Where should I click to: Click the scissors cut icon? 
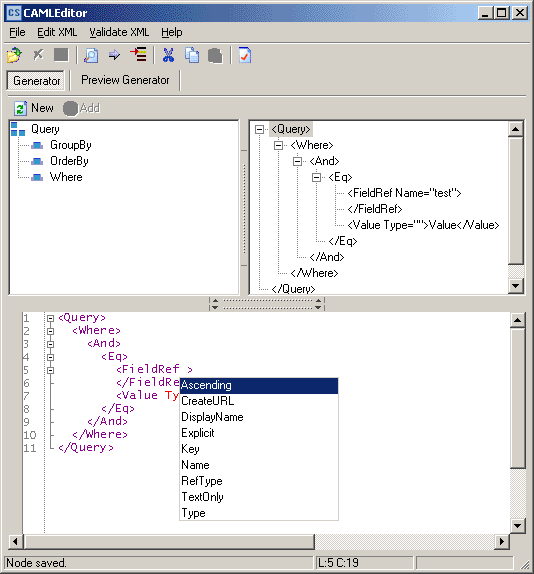pos(168,55)
